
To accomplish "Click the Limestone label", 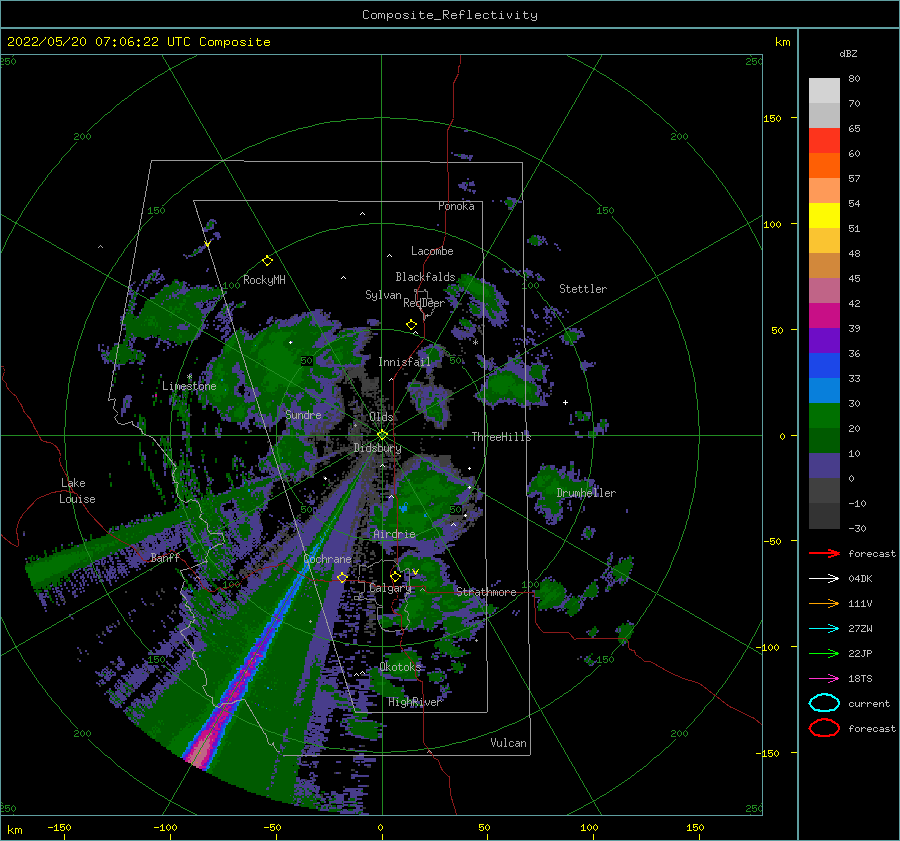I will tap(189, 386).
